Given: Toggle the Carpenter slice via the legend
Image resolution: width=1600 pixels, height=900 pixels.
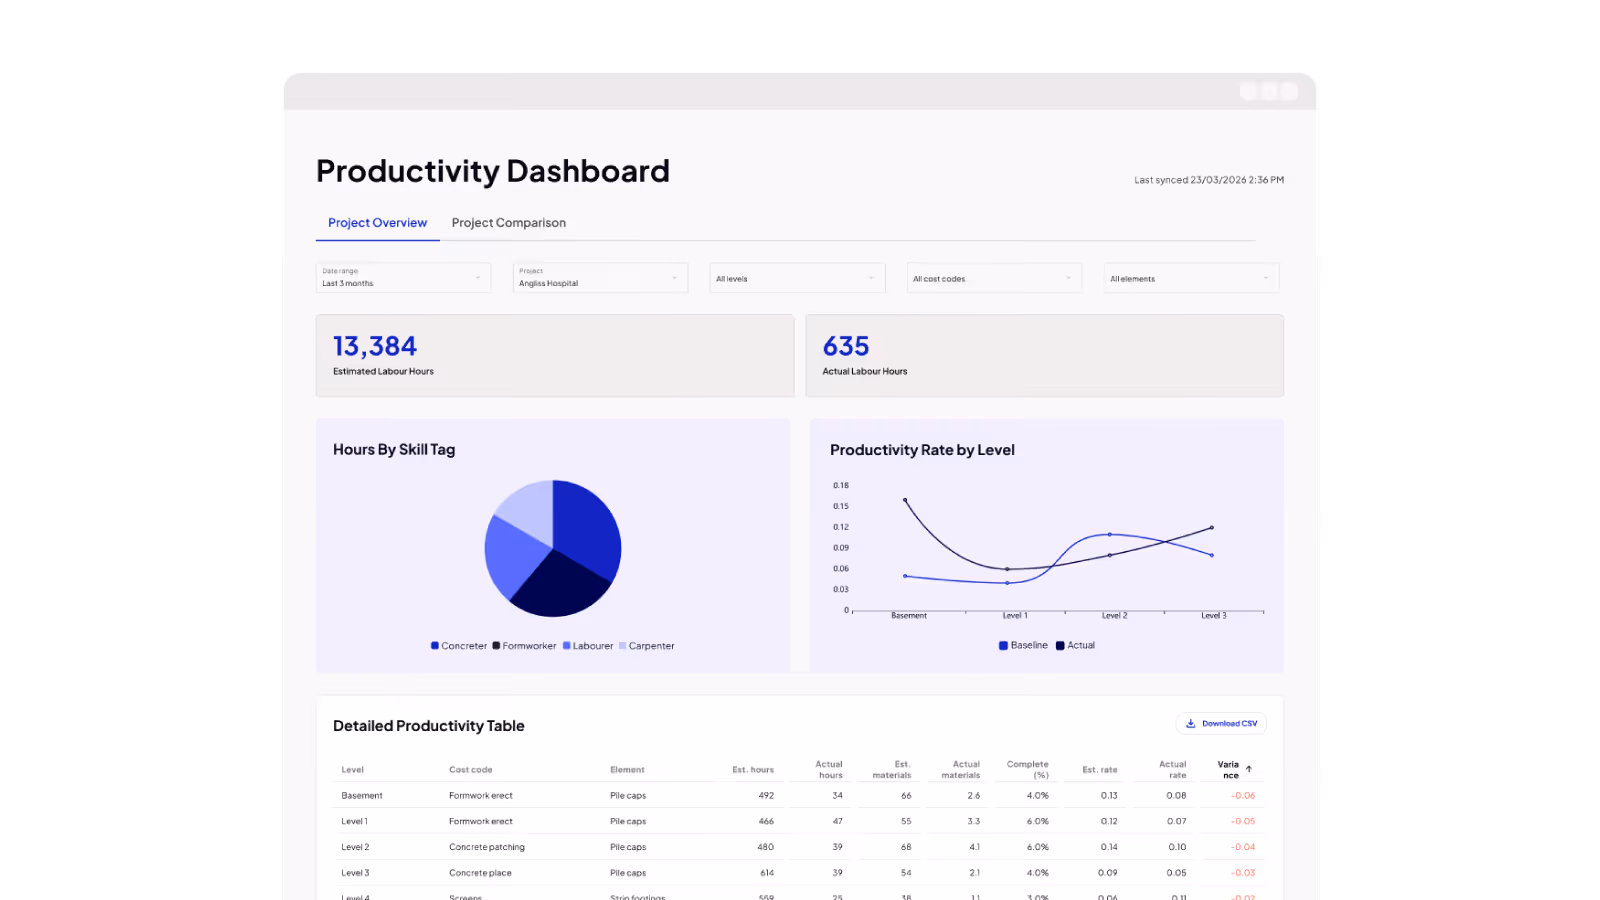Looking at the screenshot, I should (648, 645).
